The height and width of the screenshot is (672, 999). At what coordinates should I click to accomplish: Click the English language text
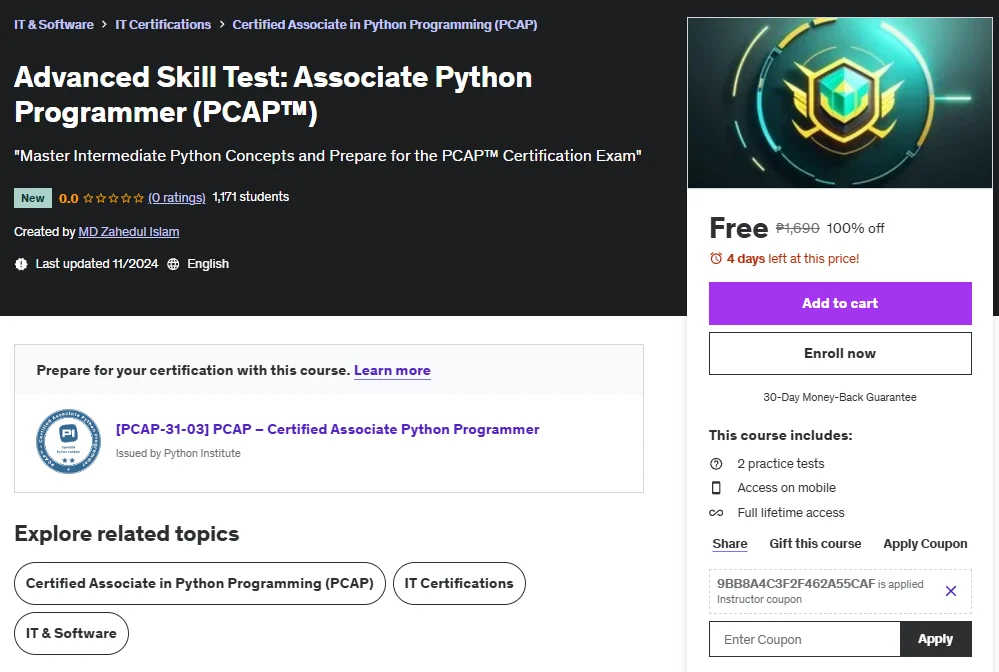coord(208,264)
